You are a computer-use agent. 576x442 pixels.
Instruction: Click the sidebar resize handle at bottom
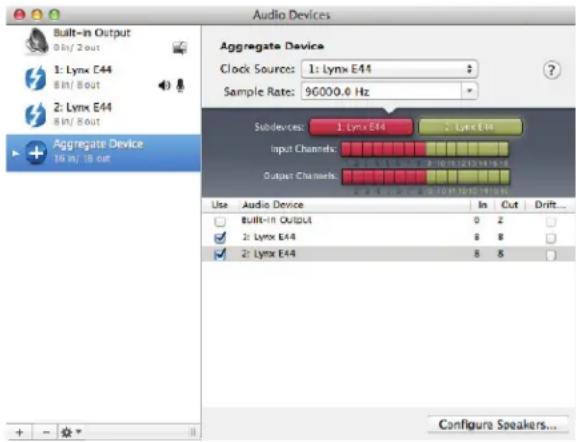(192, 432)
